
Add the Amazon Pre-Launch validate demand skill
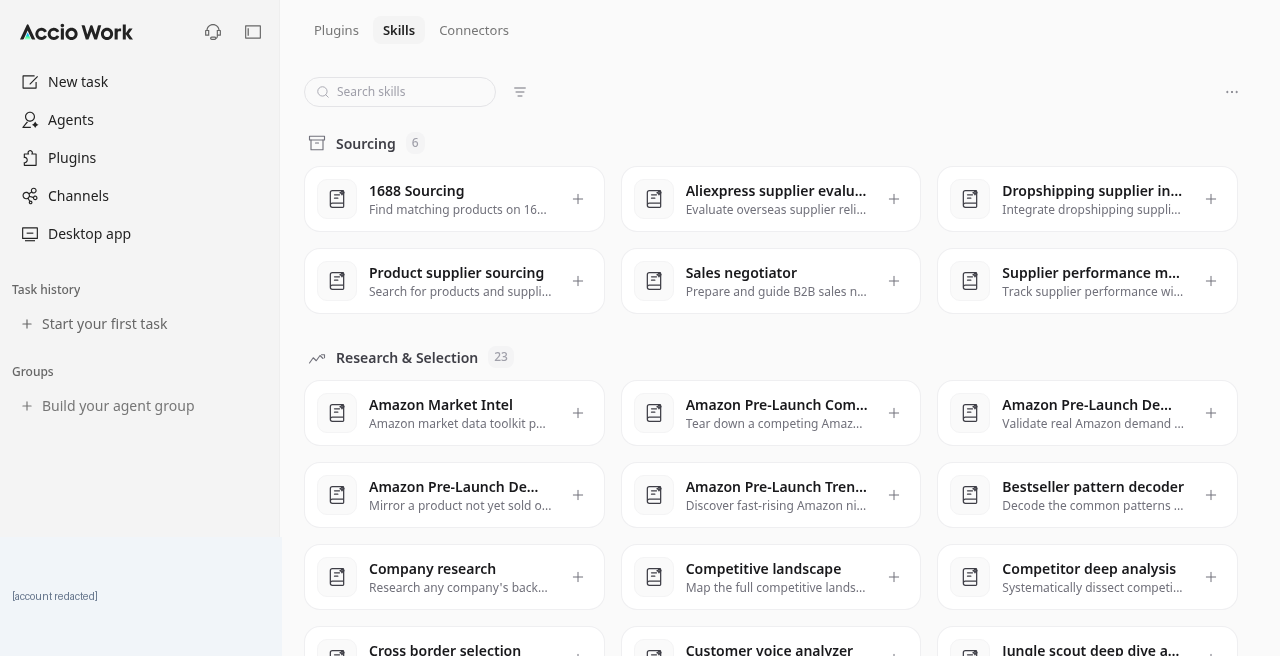pos(1211,413)
